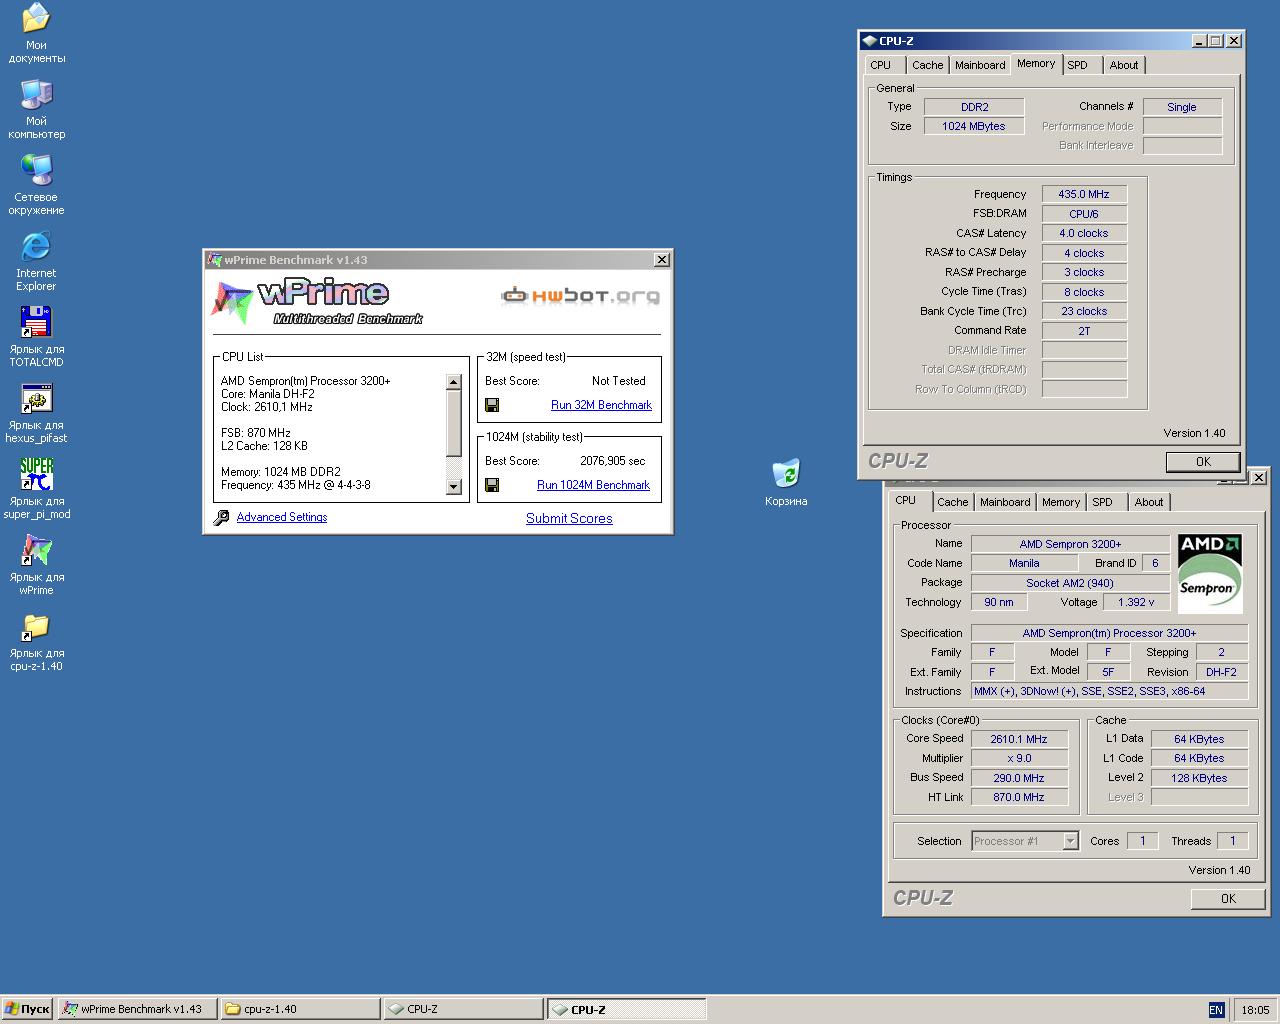The image size is (1280, 1024).
Task: Select cpu-z-1.40 folder shortcut icon
Action: pyautogui.click(x=36, y=627)
